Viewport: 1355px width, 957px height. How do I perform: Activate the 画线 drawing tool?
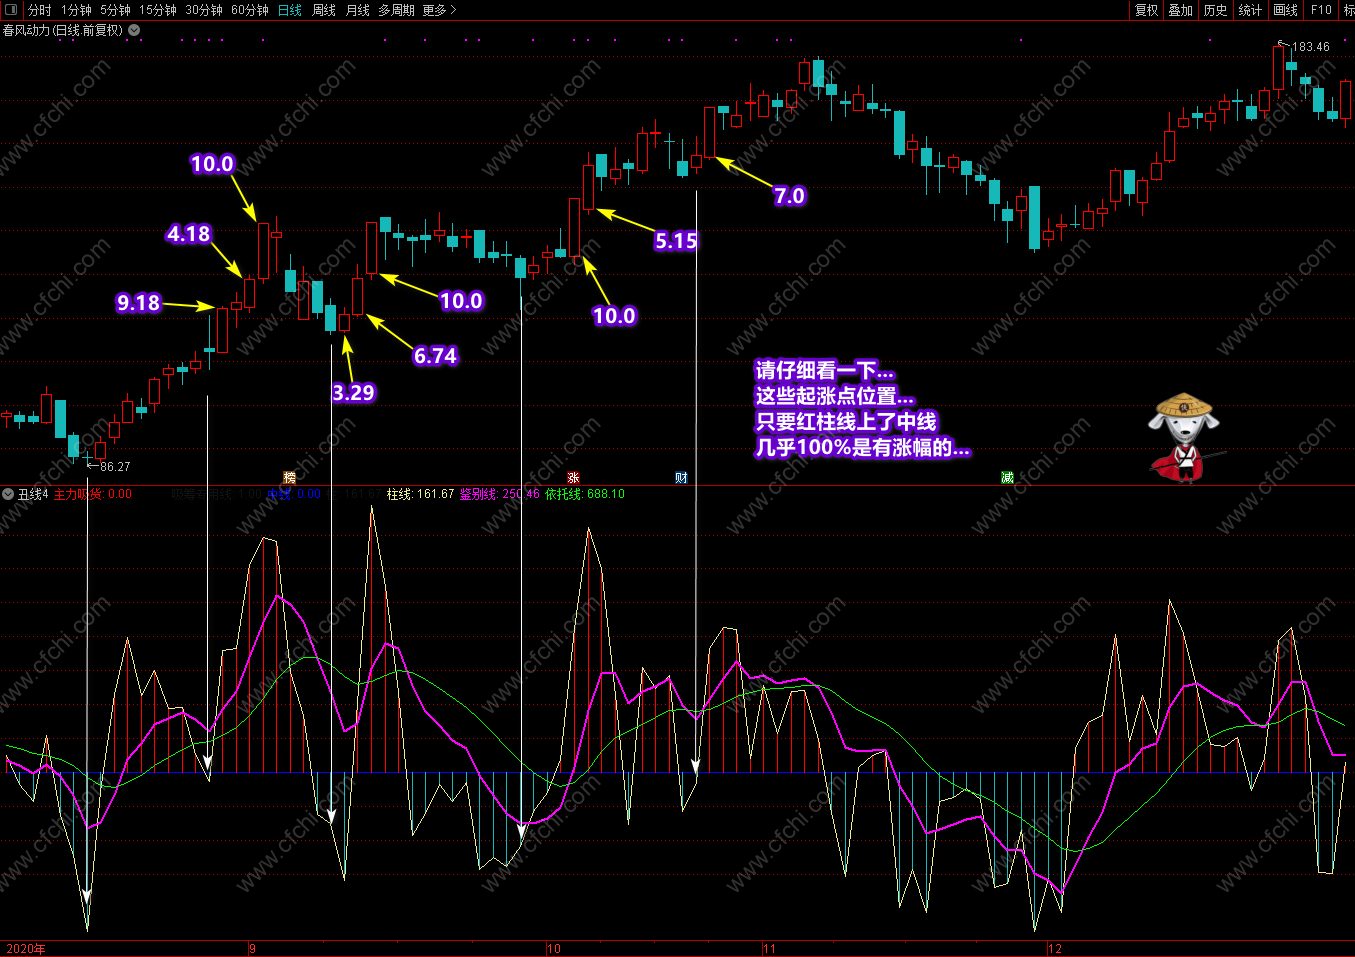[1285, 10]
